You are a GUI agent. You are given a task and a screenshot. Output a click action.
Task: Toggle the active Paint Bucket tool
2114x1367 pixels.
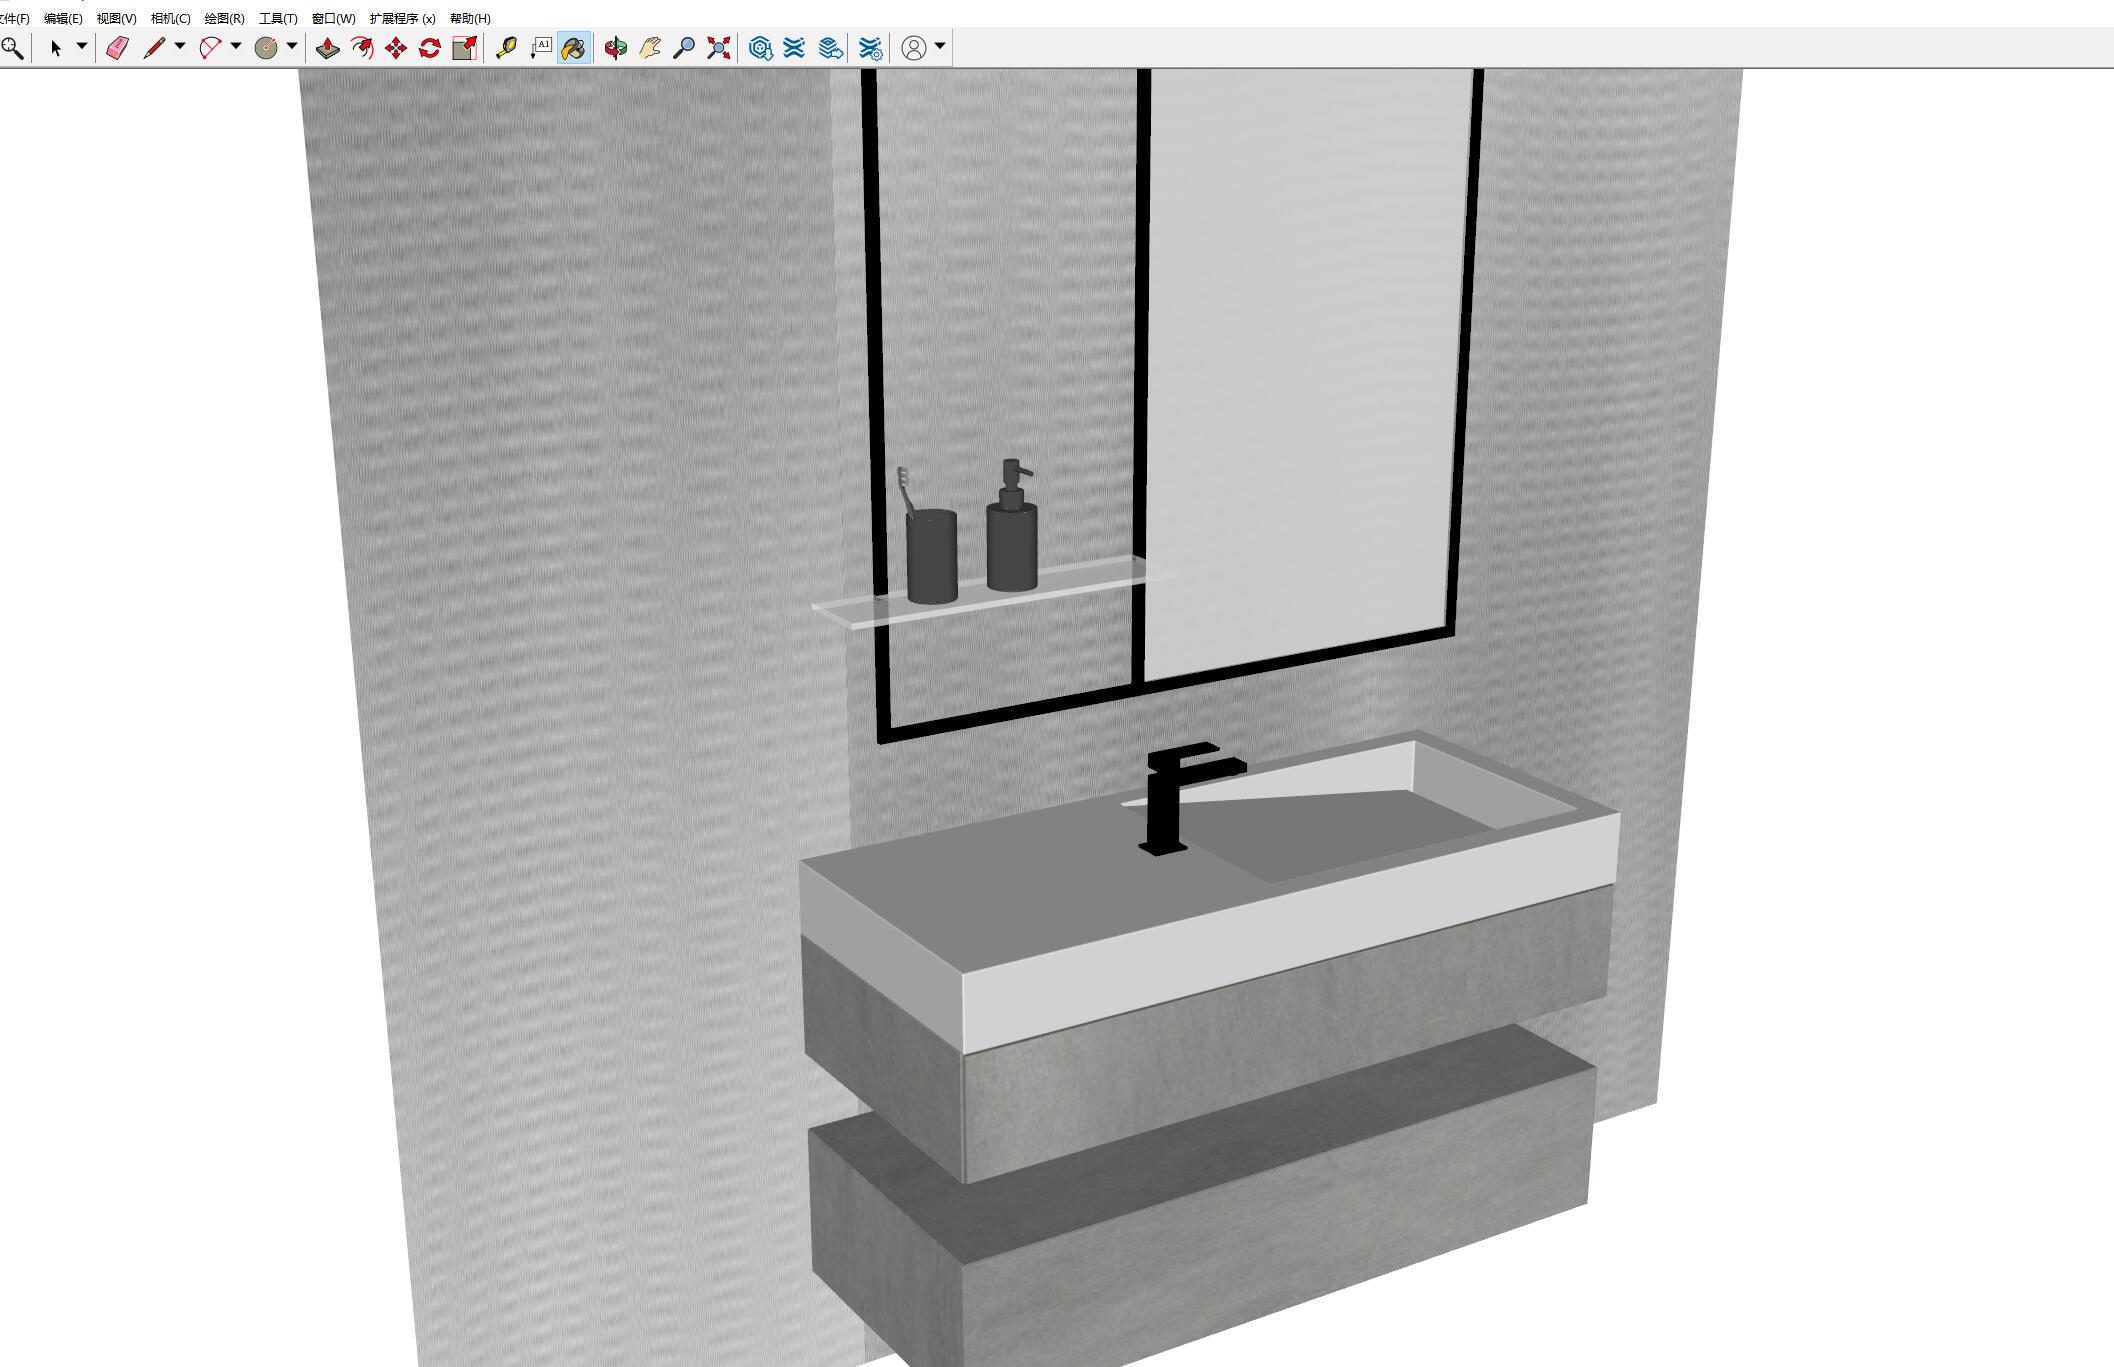[x=573, y=48]
